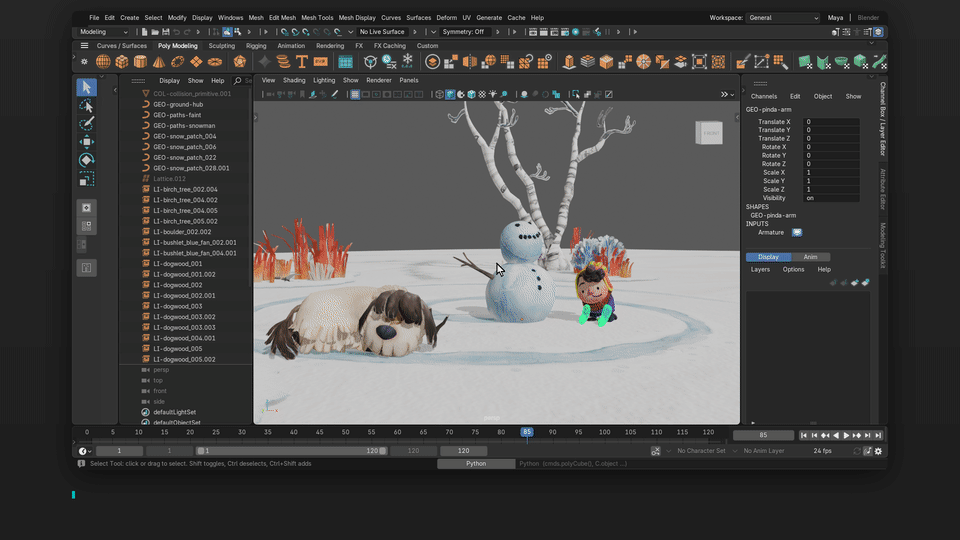This screenshot has height=540, width=960.
Task: Open the 24 fps frame rate dropdown
Action: (822, 451)
